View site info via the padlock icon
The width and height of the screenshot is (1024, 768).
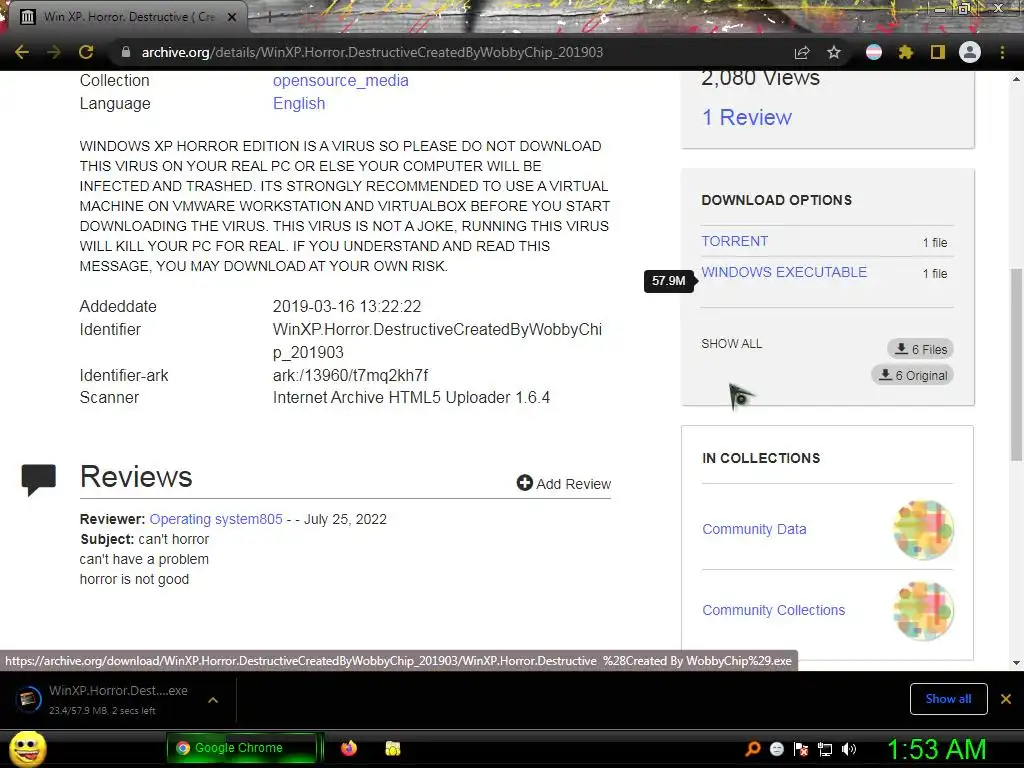125,52
